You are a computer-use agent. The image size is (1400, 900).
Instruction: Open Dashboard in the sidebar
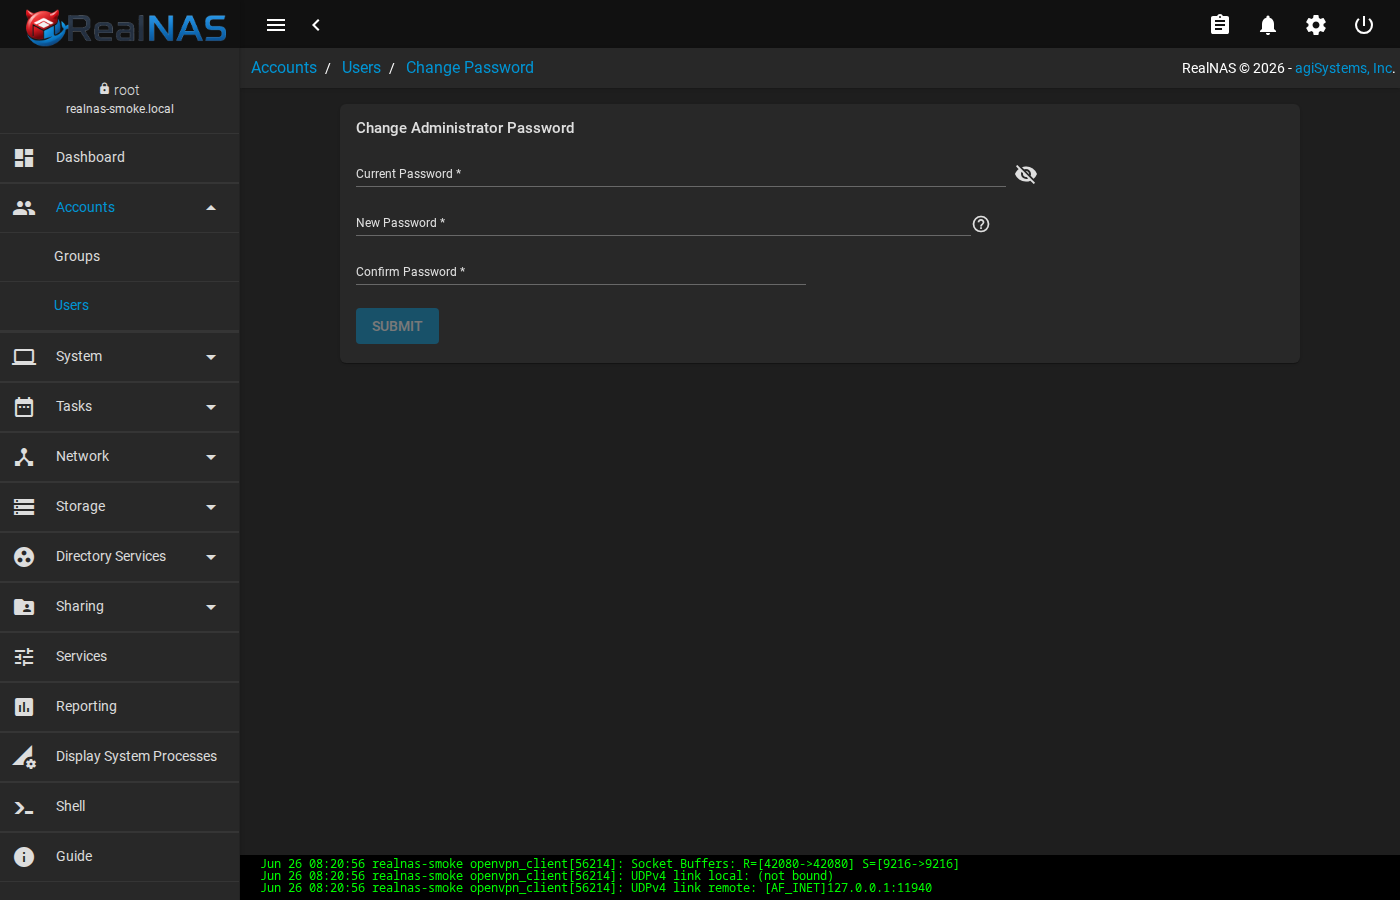coord(120,158)
